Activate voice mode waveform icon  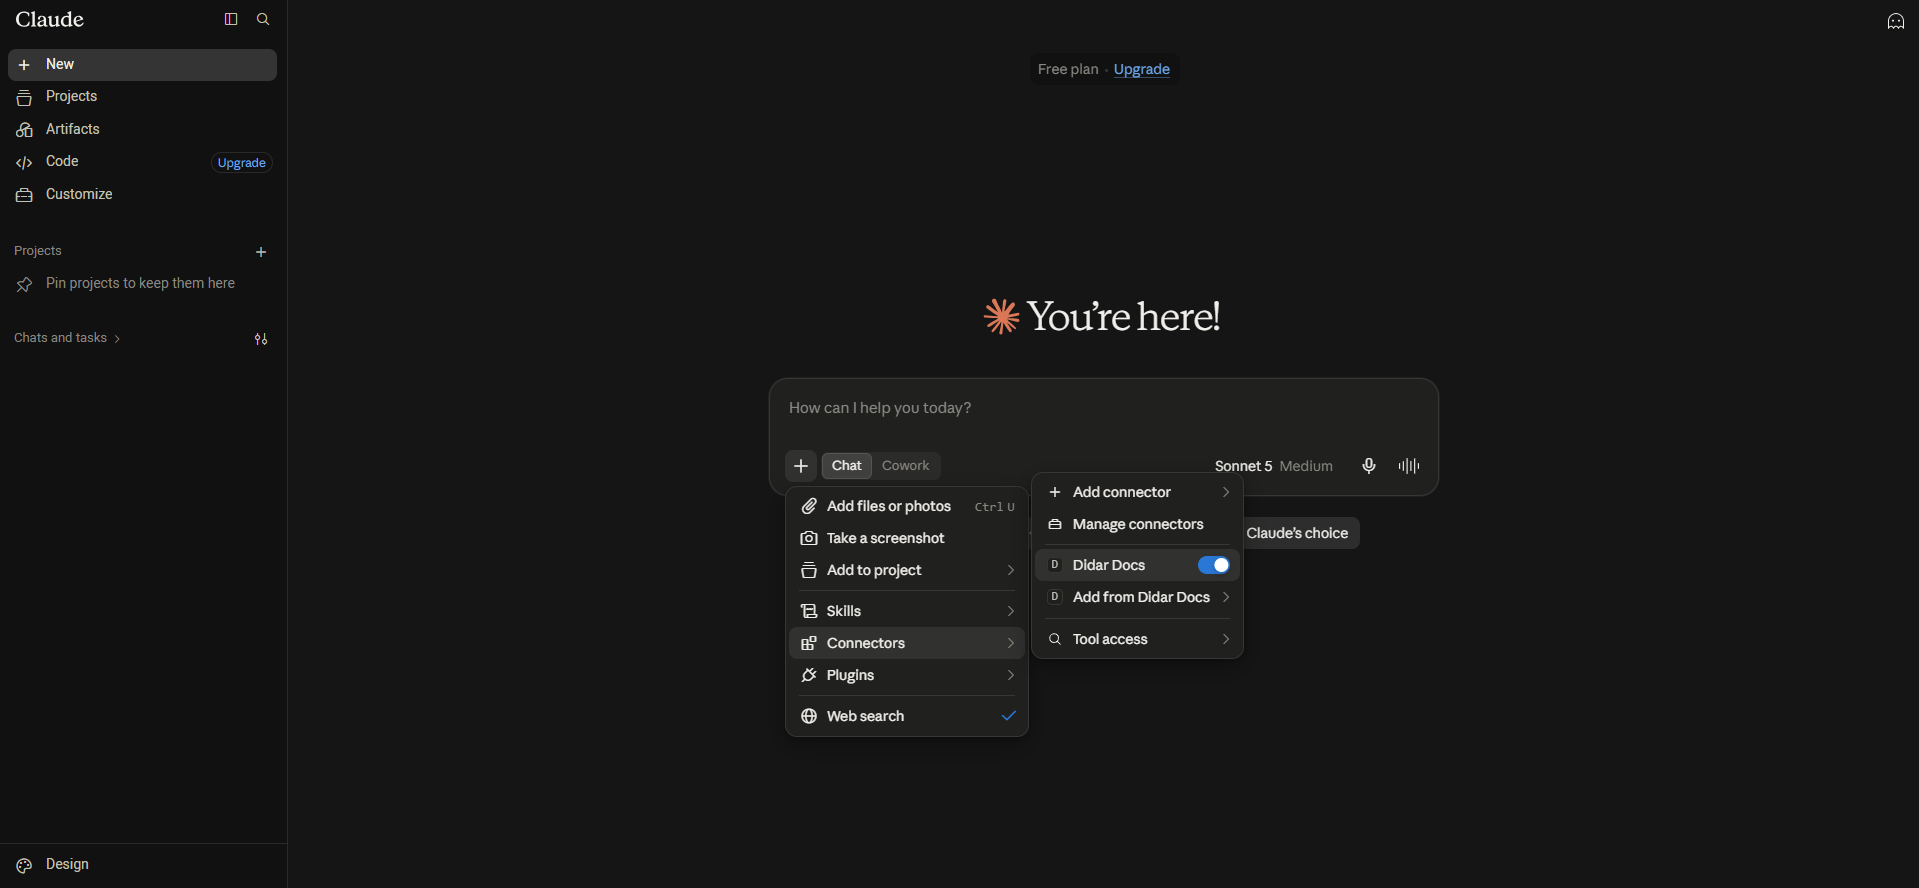[1409, 466]
